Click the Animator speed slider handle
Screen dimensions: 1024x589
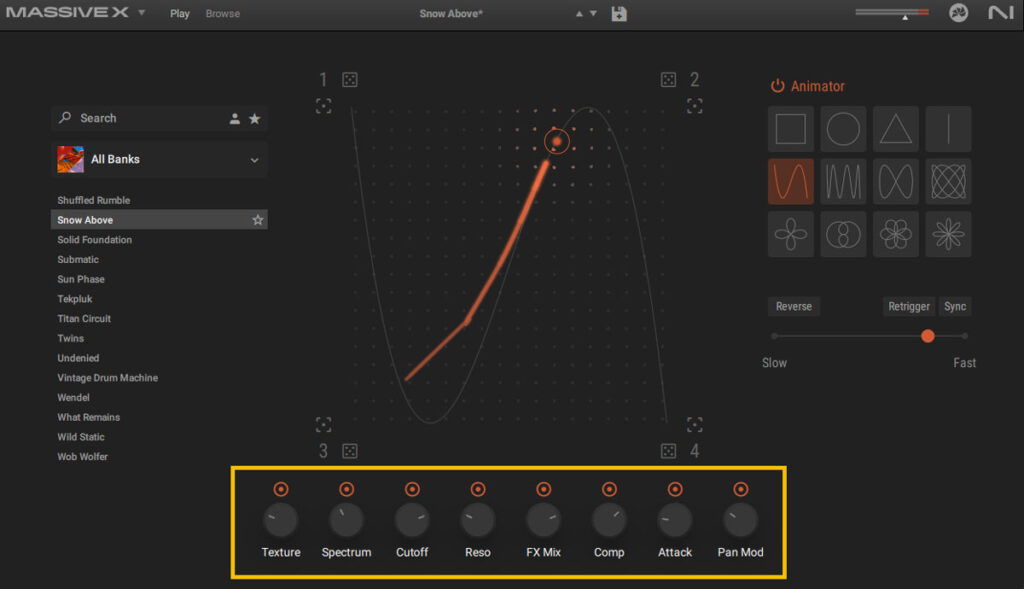click(927, 336)
